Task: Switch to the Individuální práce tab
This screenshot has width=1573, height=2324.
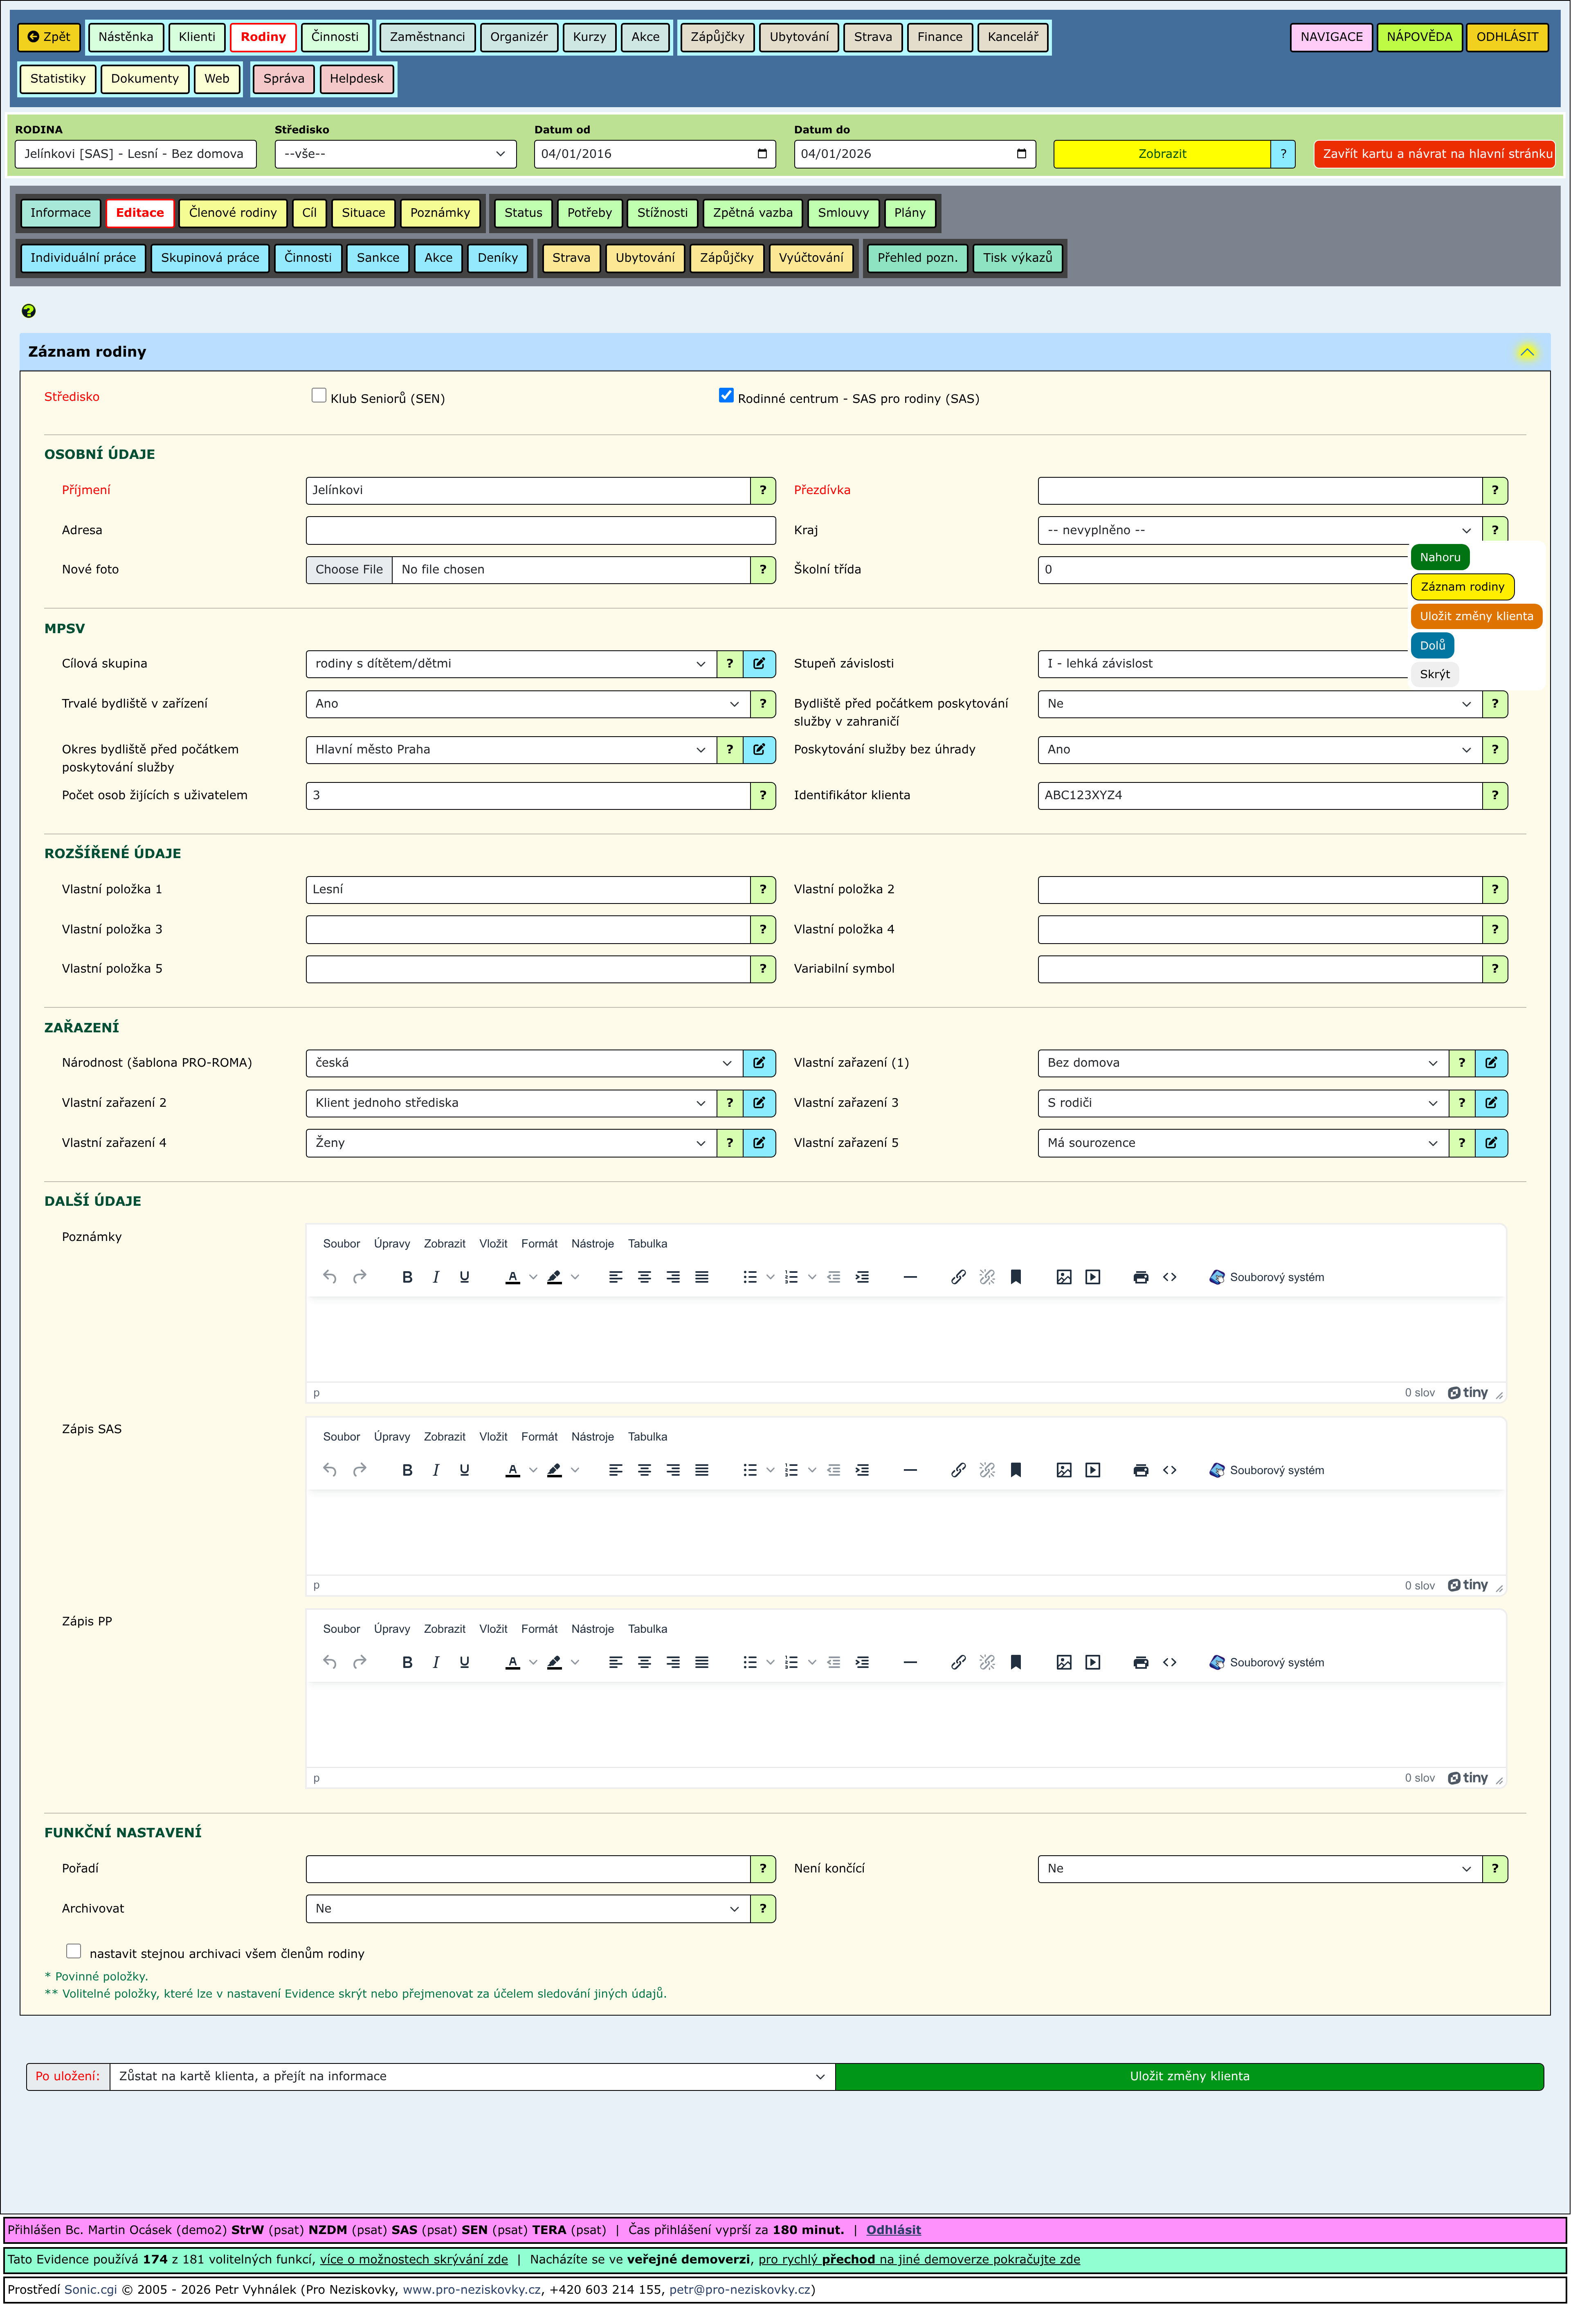Action: pyautogui.click(x=83, y=258)
